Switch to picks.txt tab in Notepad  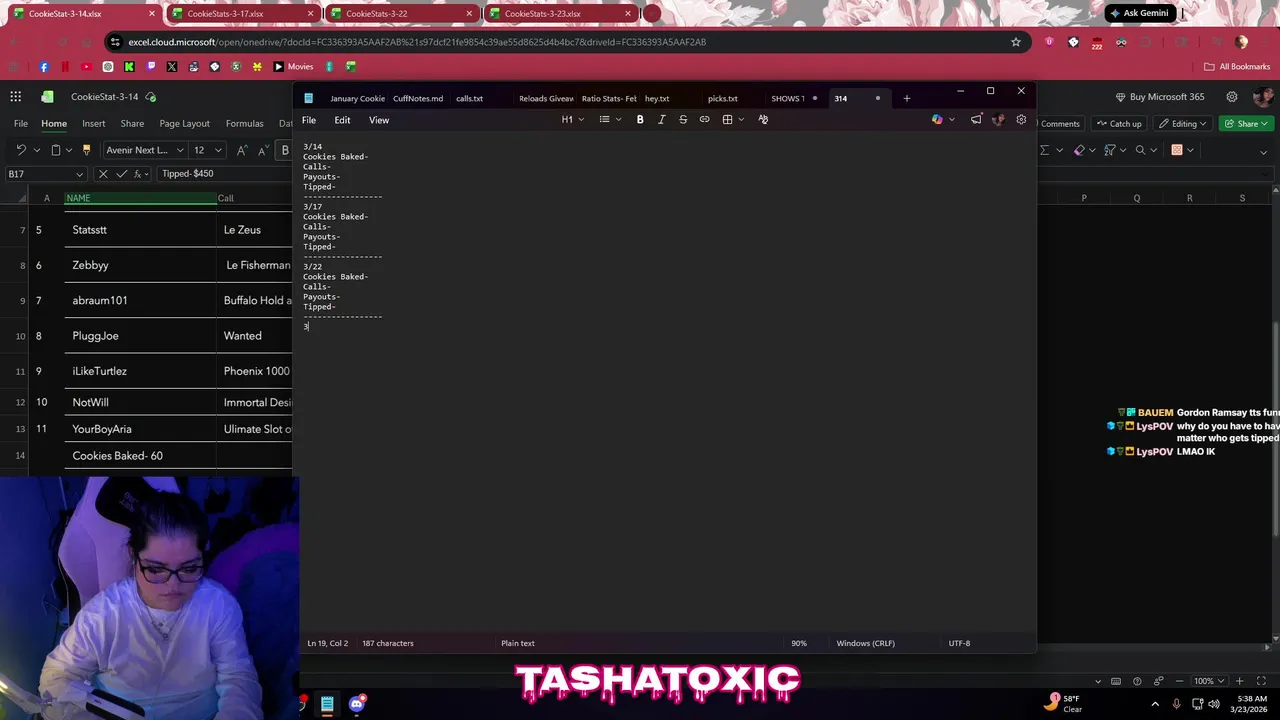pos(722,98)
